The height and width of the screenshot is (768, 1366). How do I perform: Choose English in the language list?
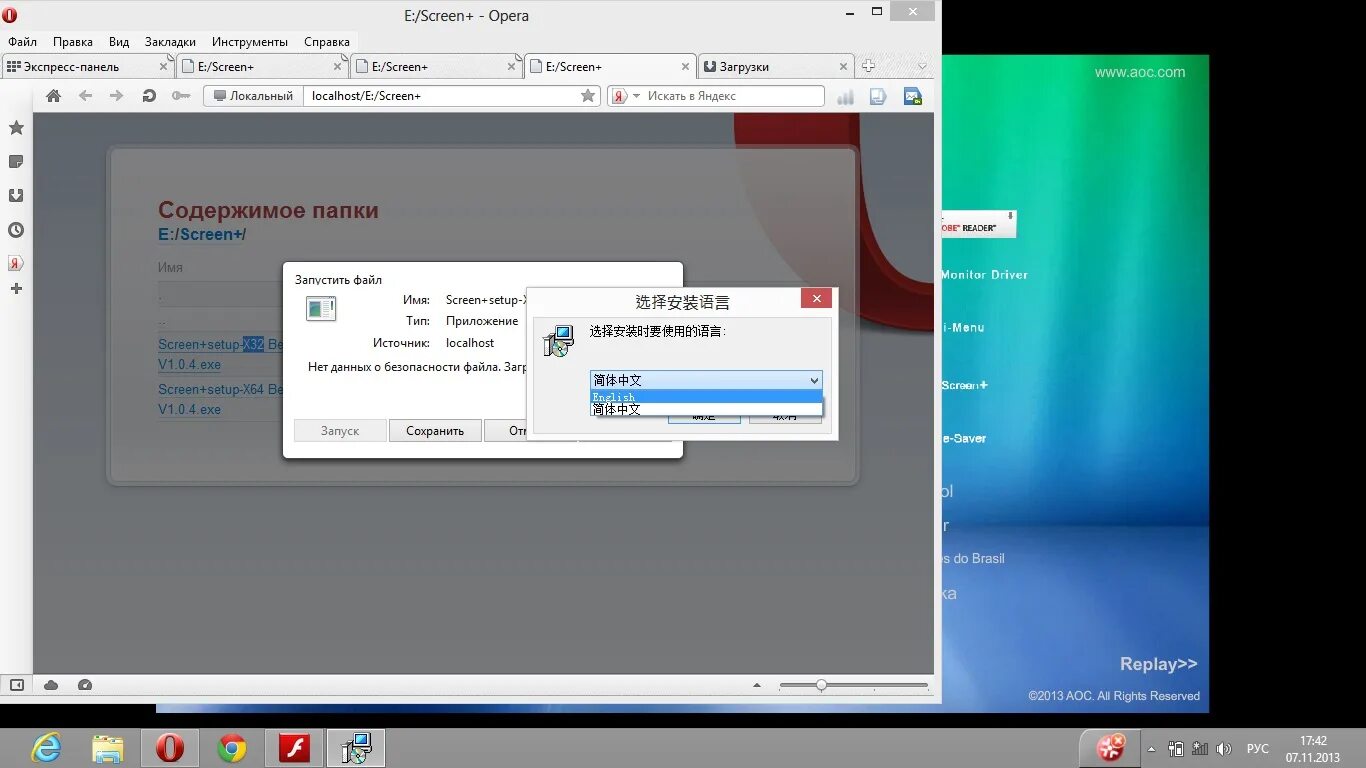click(x=706, y=397)
